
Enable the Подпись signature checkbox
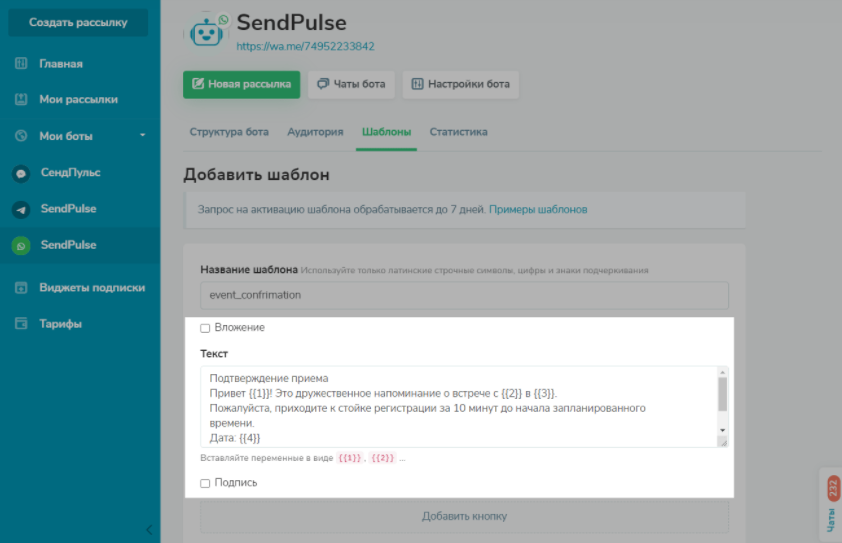point(205,483)
